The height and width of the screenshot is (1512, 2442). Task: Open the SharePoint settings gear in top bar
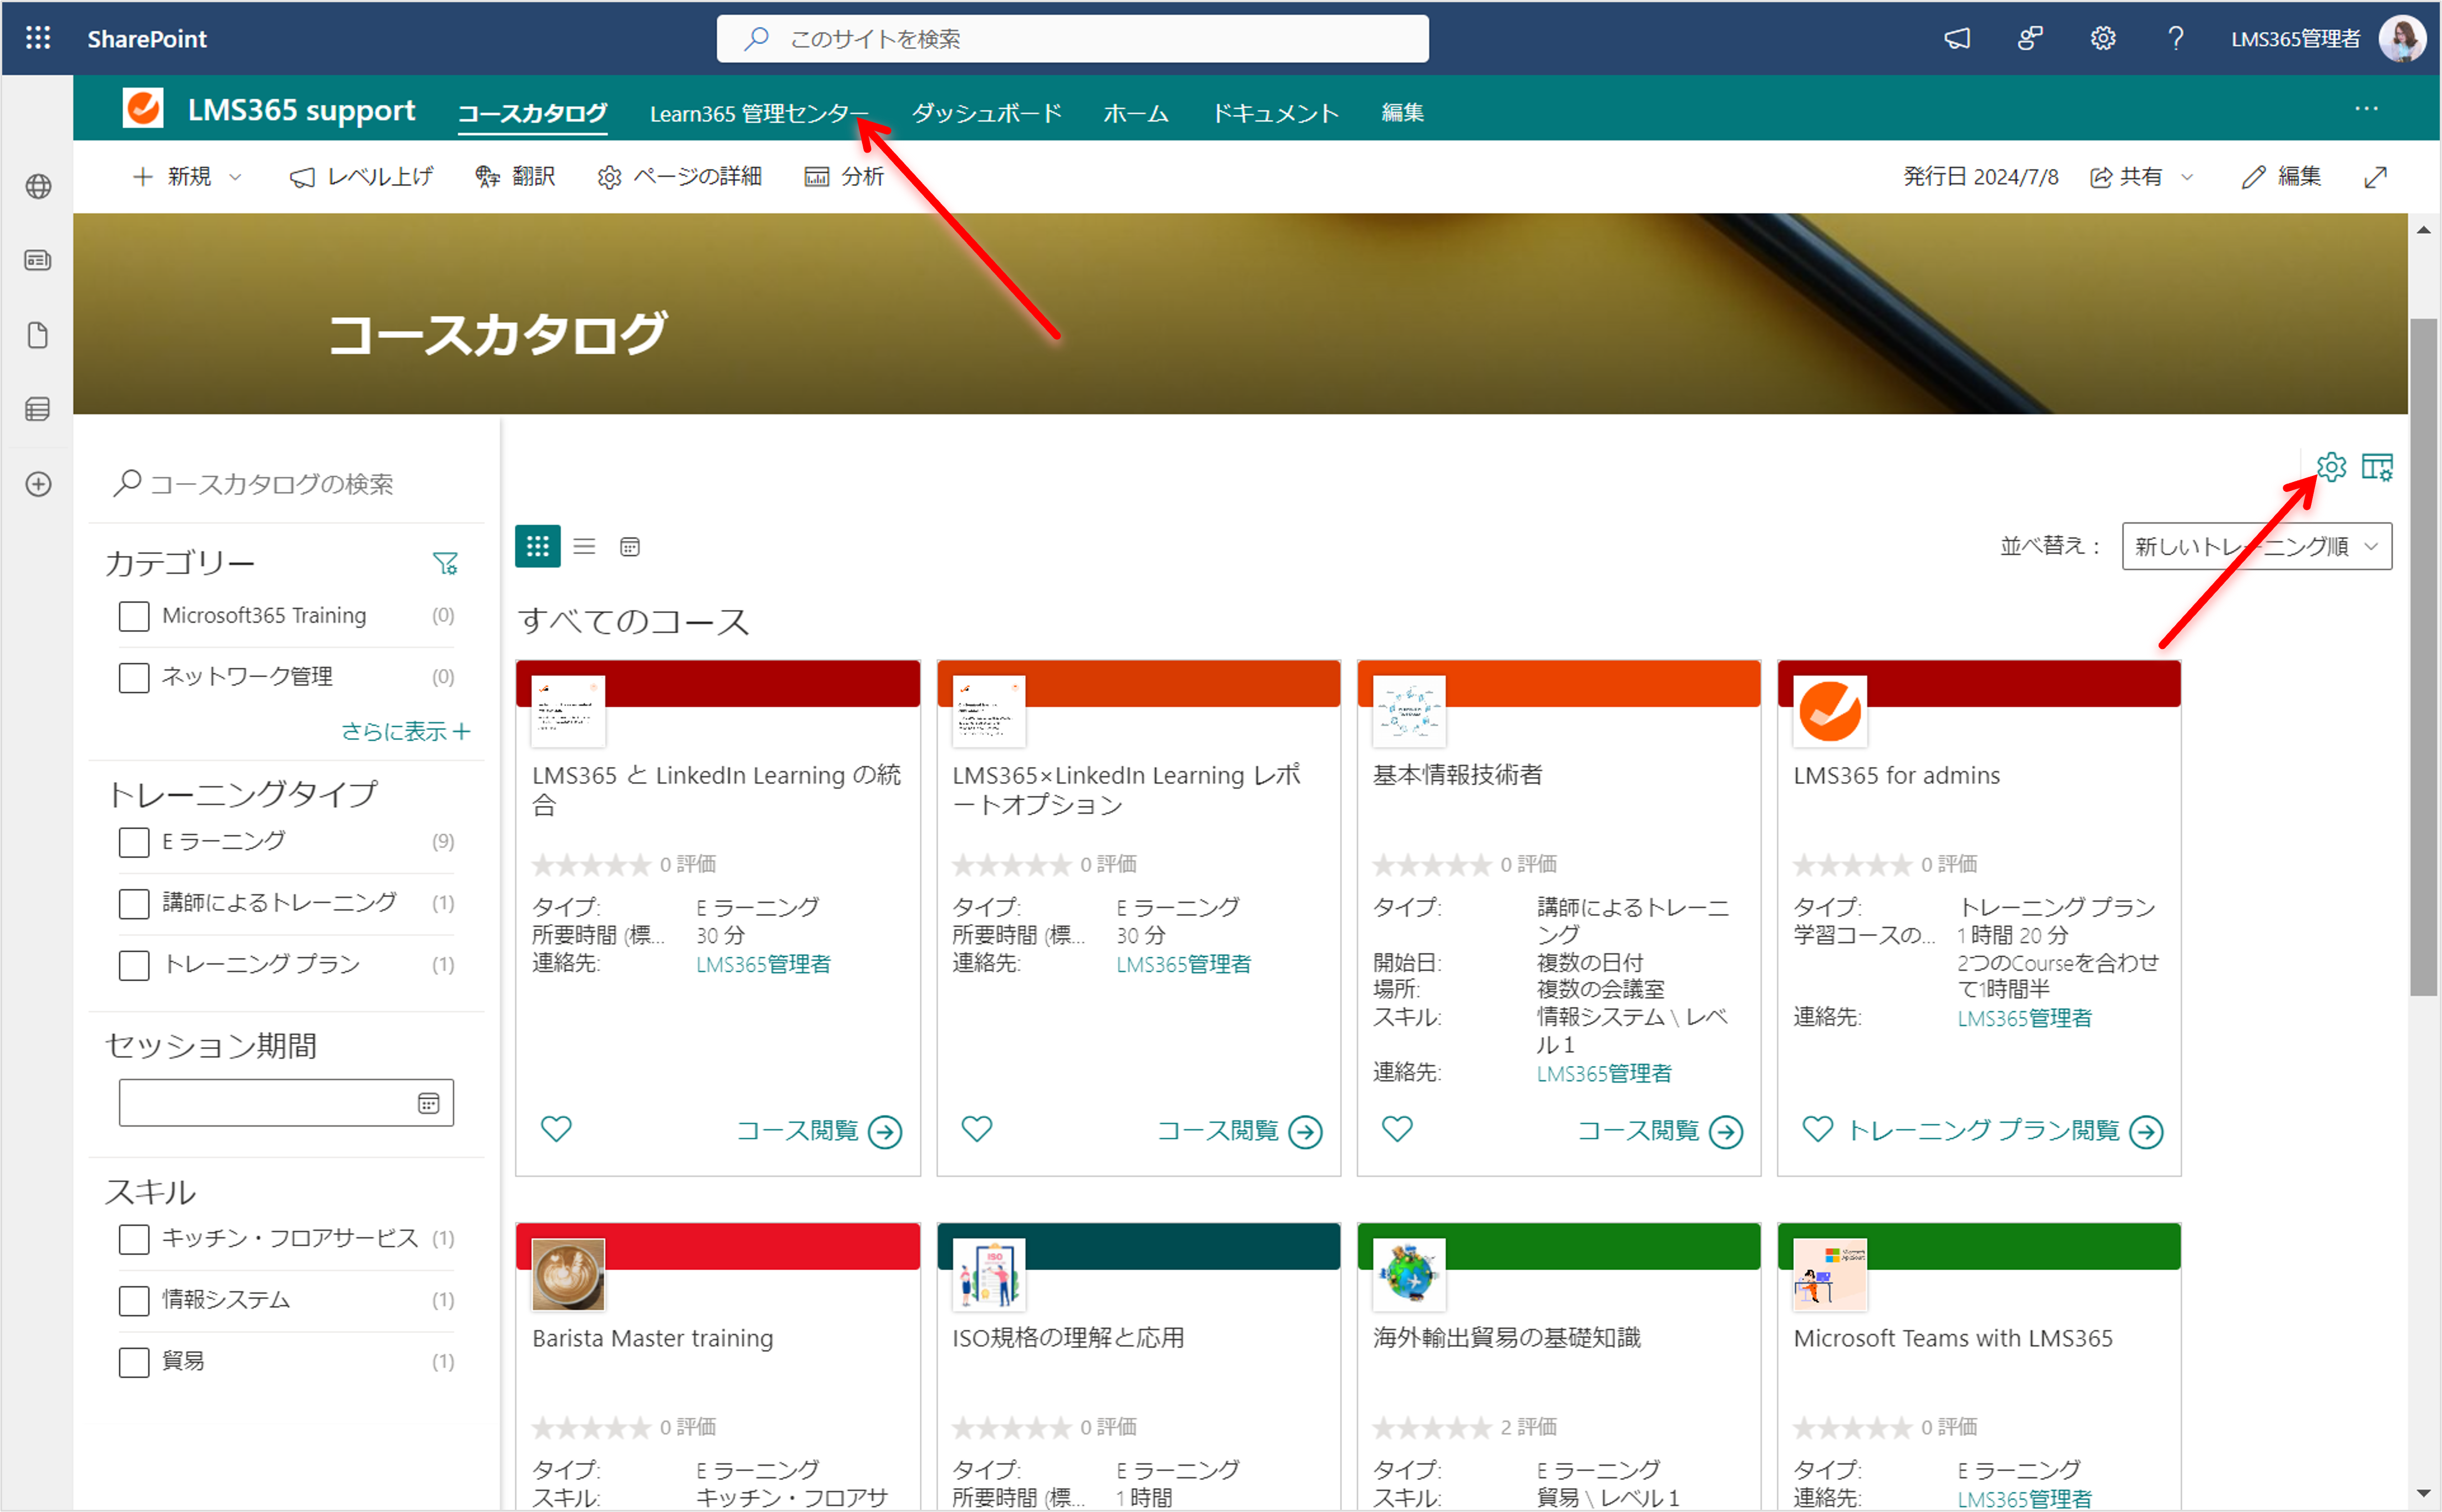pyautogui.click(x=2102, y=38)
